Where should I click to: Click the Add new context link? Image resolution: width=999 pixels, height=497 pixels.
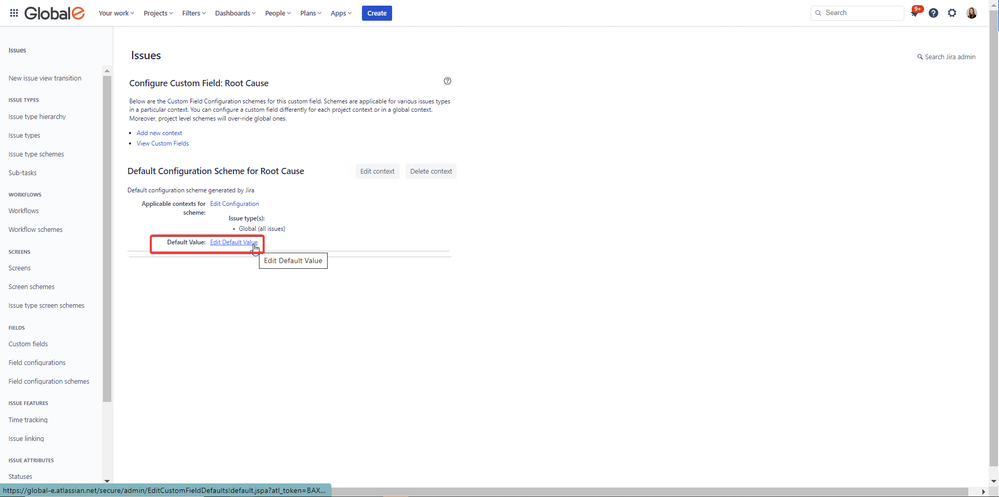point(159,133)
